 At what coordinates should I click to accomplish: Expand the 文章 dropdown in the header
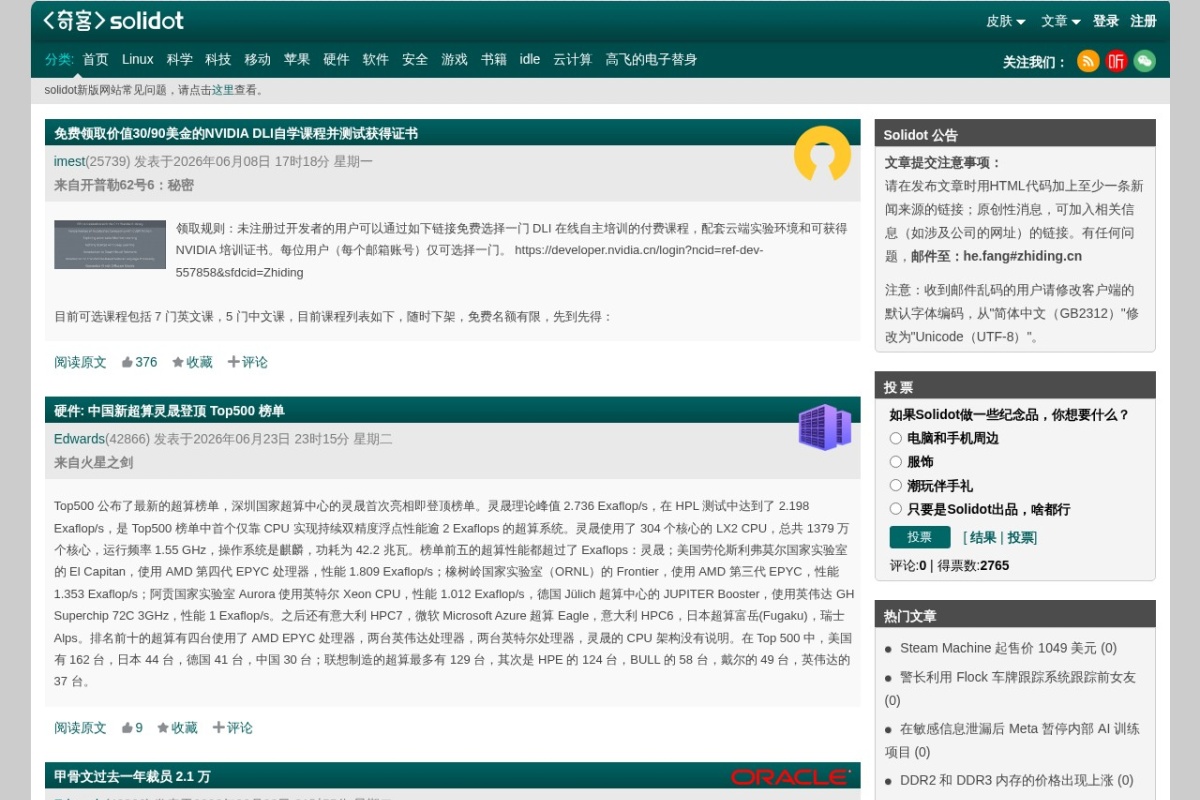[1061, 21]
